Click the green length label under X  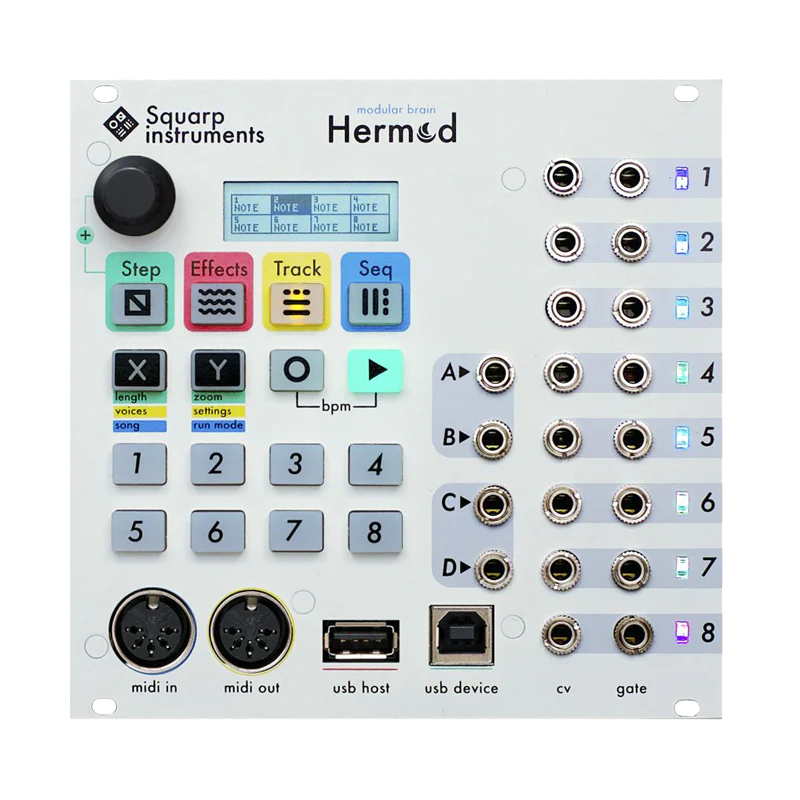[x=139, y=397]
